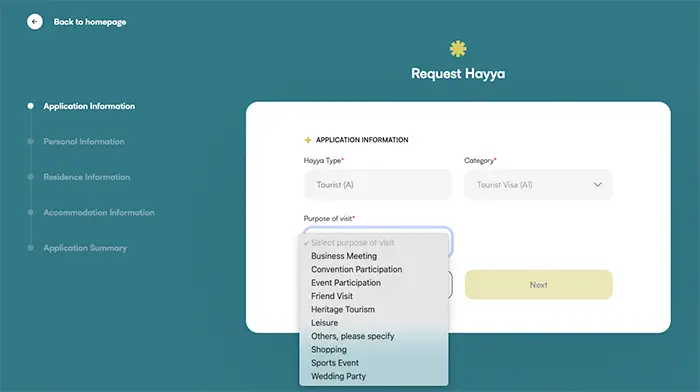Select Convention Participation option
The image size is (700, 392).
click(374, 269)
